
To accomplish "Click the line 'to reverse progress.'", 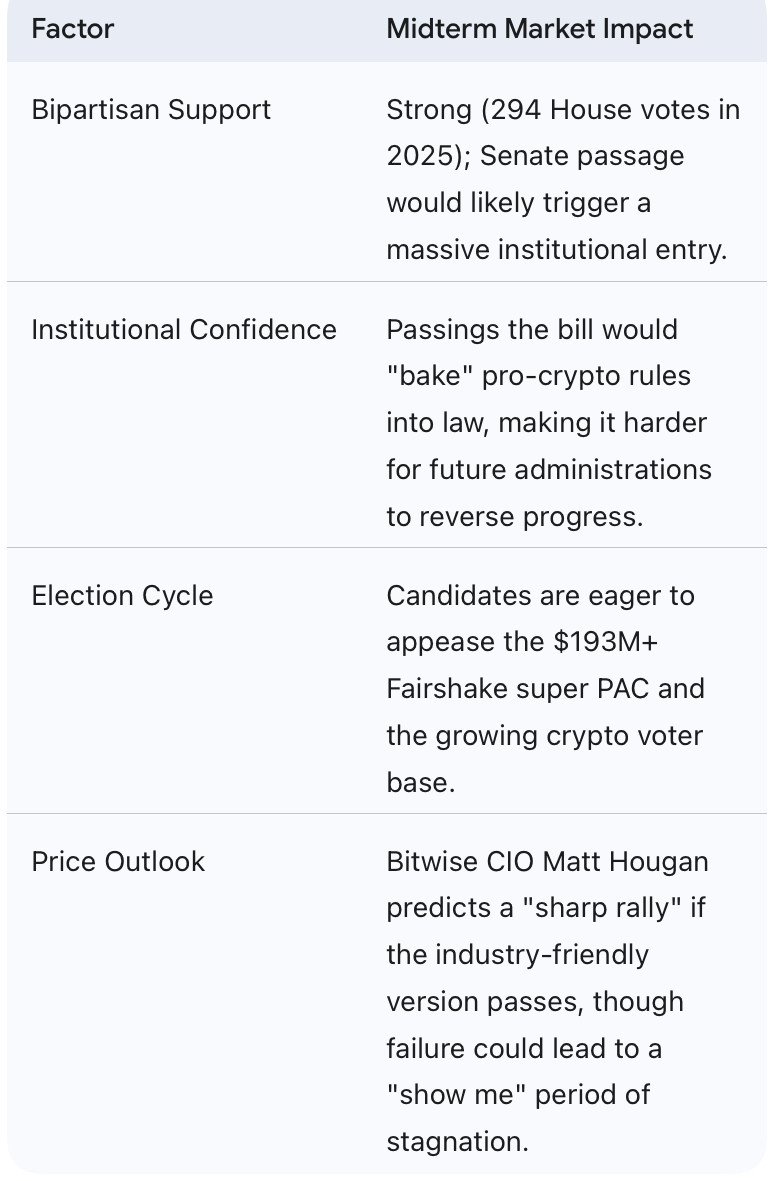I will coord(515,517).
